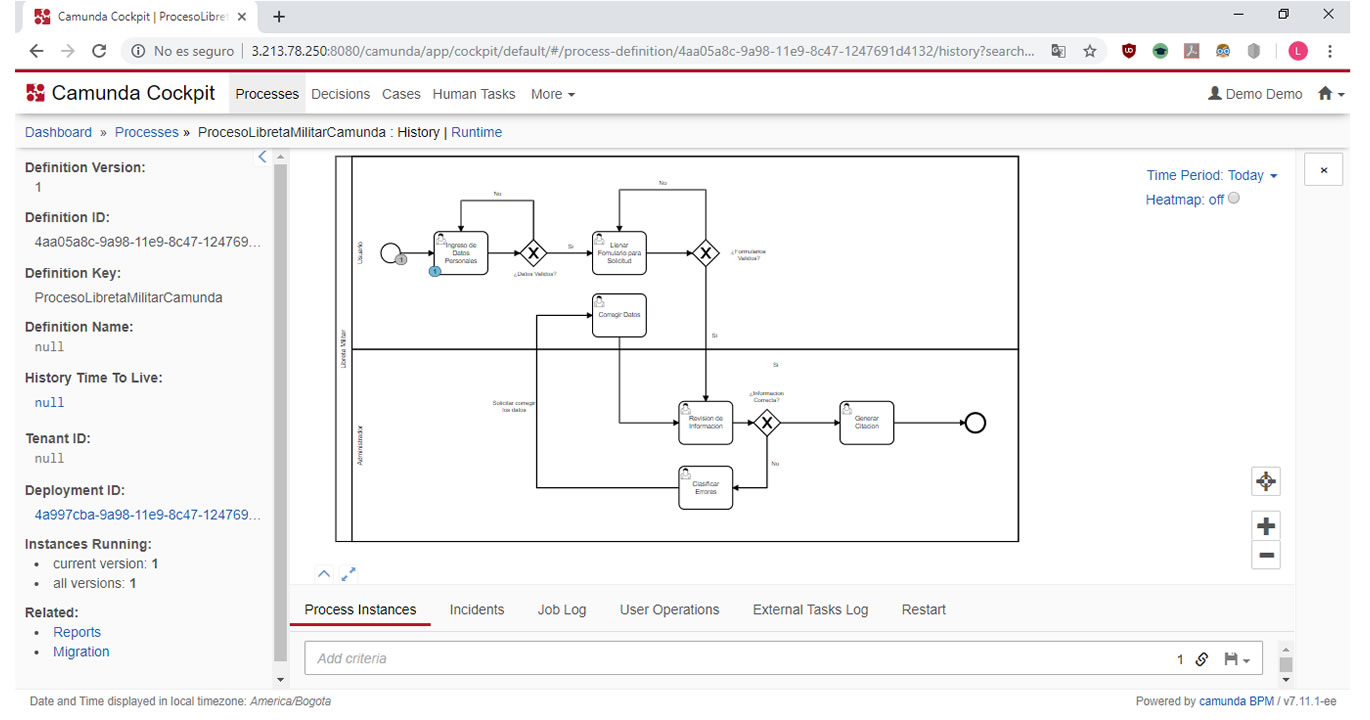
Task: Open the Migration related link
Action: [81, 652]
